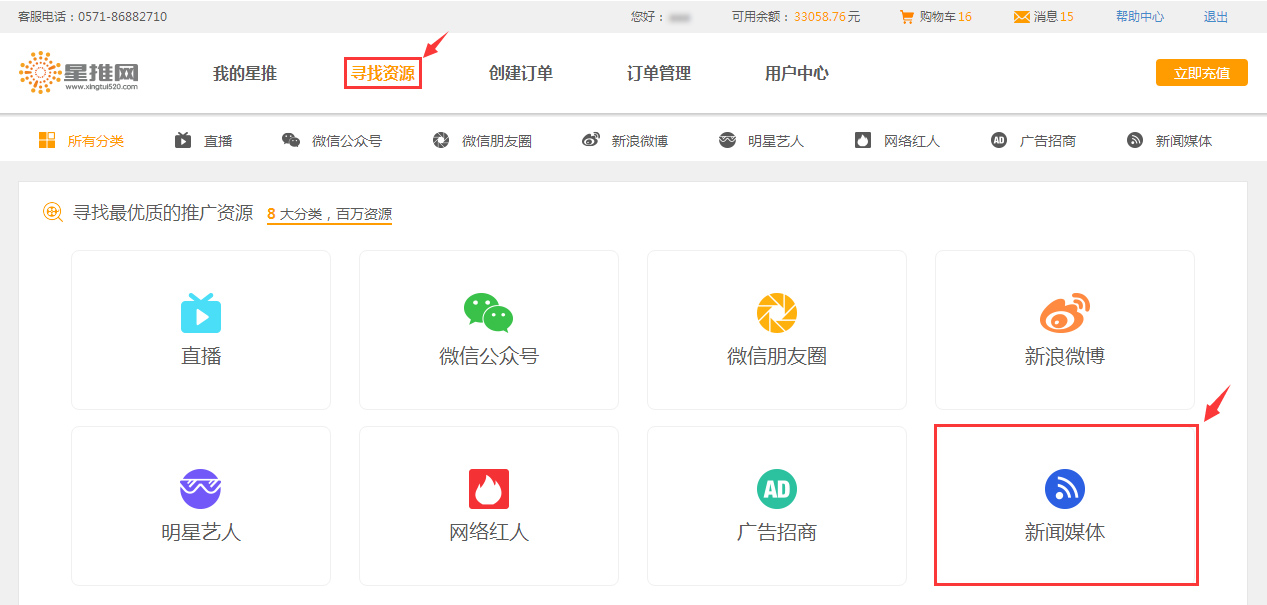Image resolution: width=1267 pixels, height=605 pixels.
Task: Click the 微信朋友圈 shutter icon in category bar
Action: (x=441, y=140)
